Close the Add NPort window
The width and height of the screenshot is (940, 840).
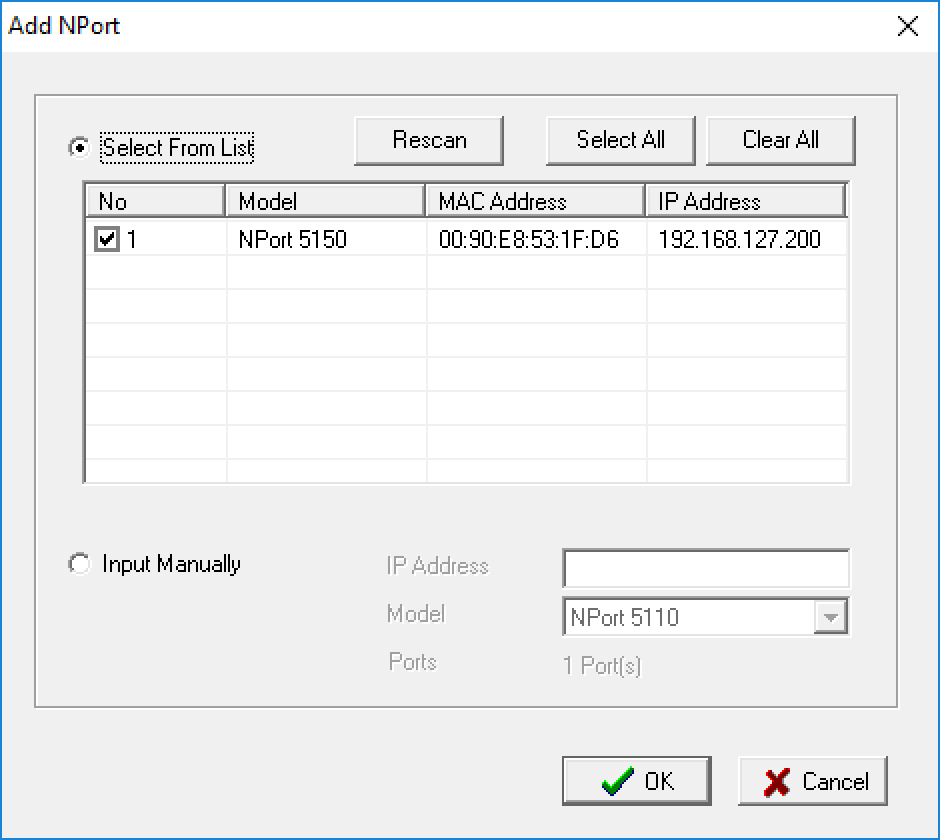[x=908, y=26]
